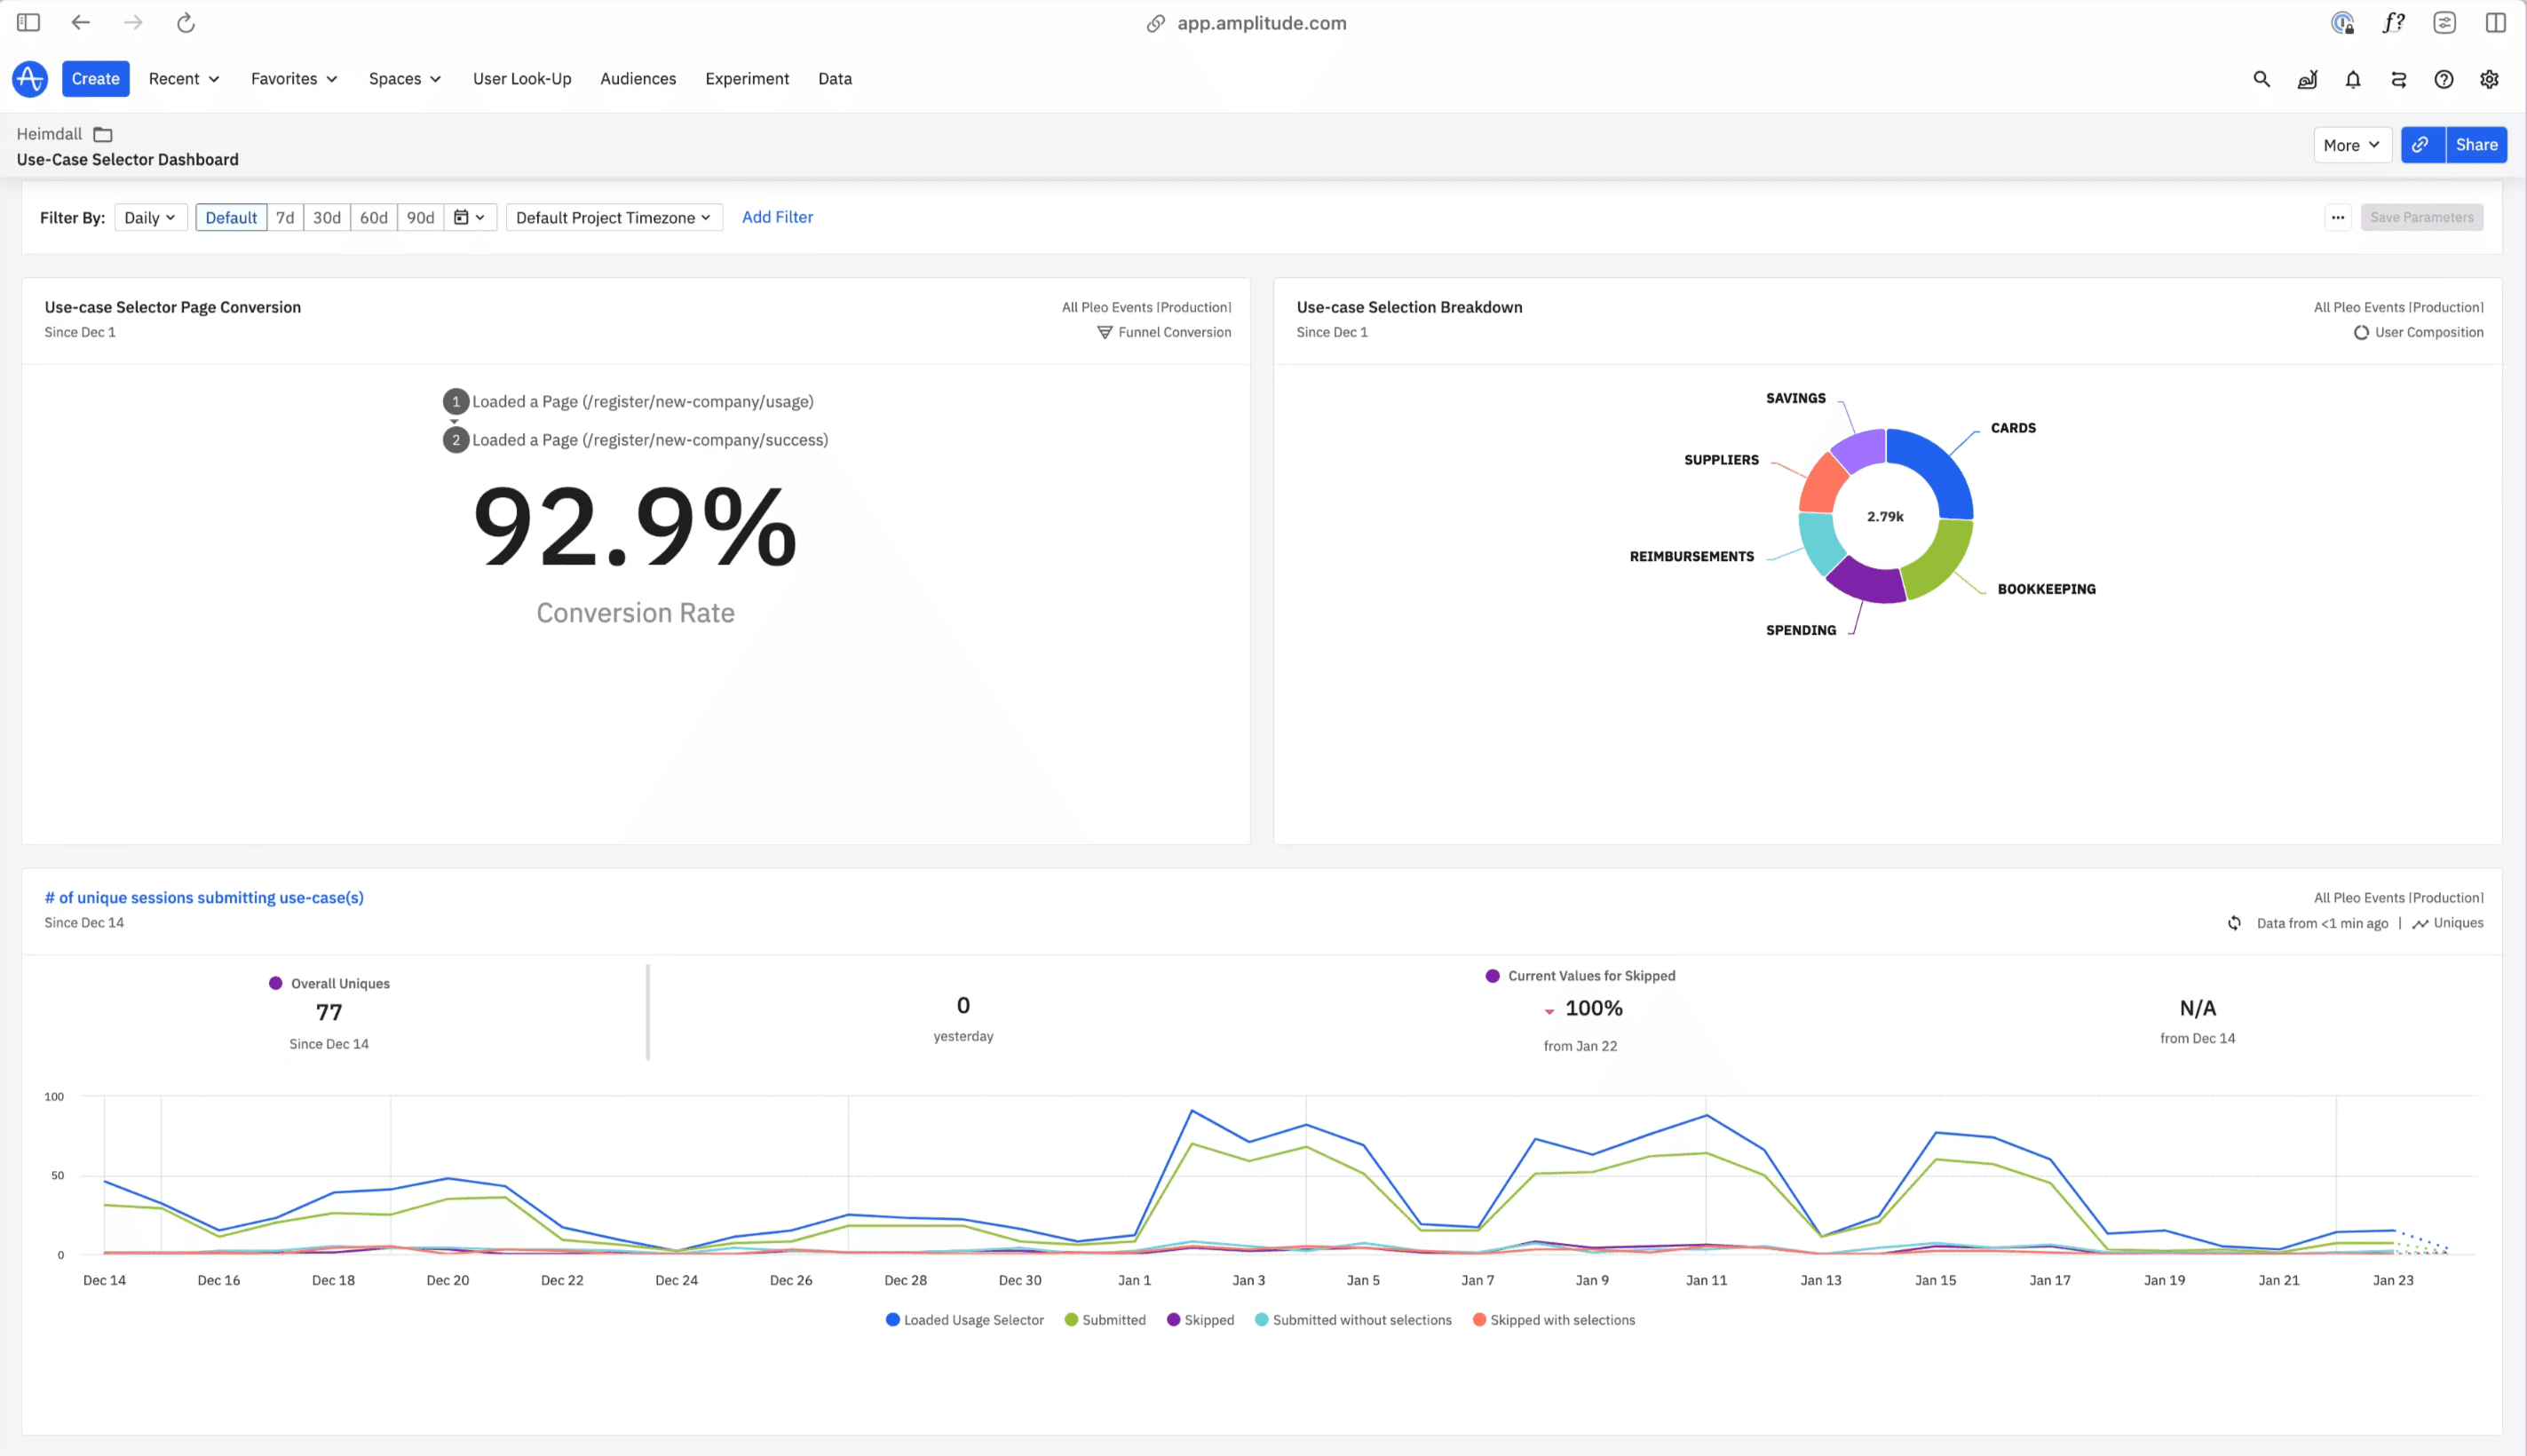Open User Look-Up in the nav bar
Viewport: 2527px width, 1456px height.
click(522, 79)
